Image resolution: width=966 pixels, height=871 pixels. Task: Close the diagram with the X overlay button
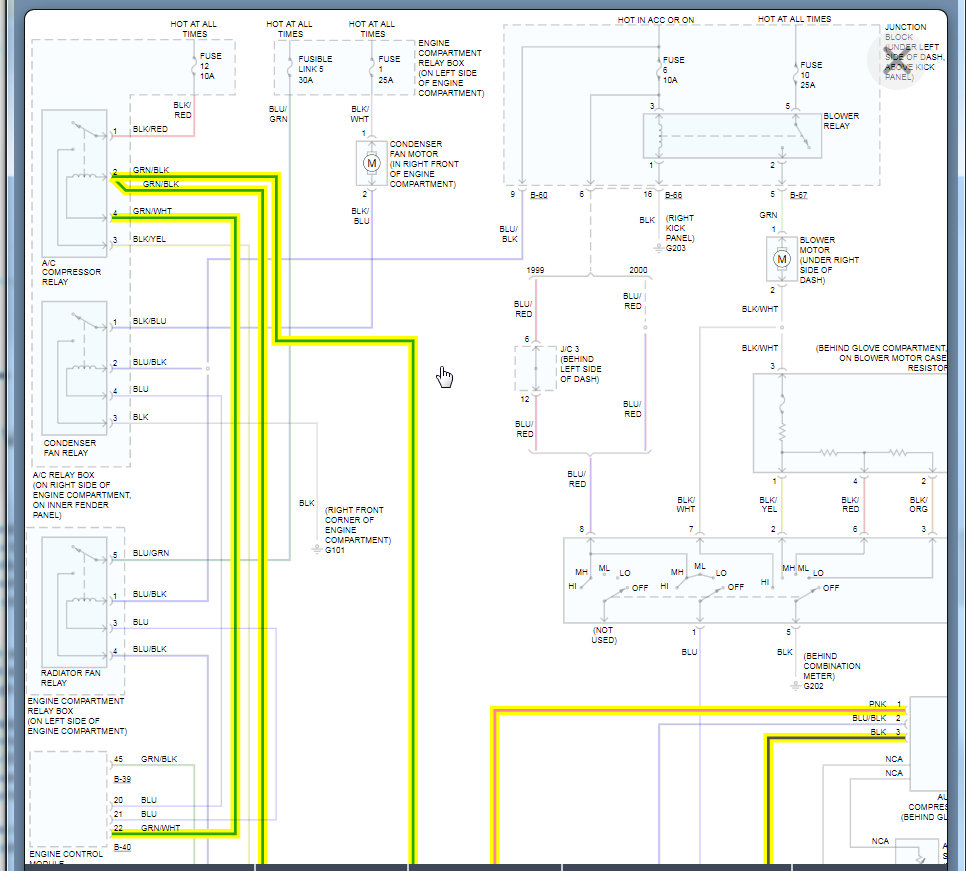tap(897, 59)
